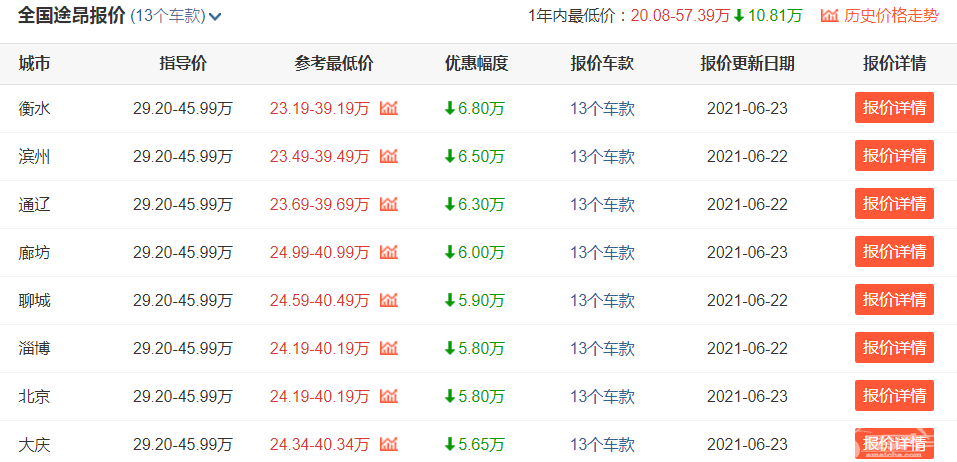Click 报价详情 button for 廊坊
Viewport: 957px width, 462px height.
(x=894, y=251)
